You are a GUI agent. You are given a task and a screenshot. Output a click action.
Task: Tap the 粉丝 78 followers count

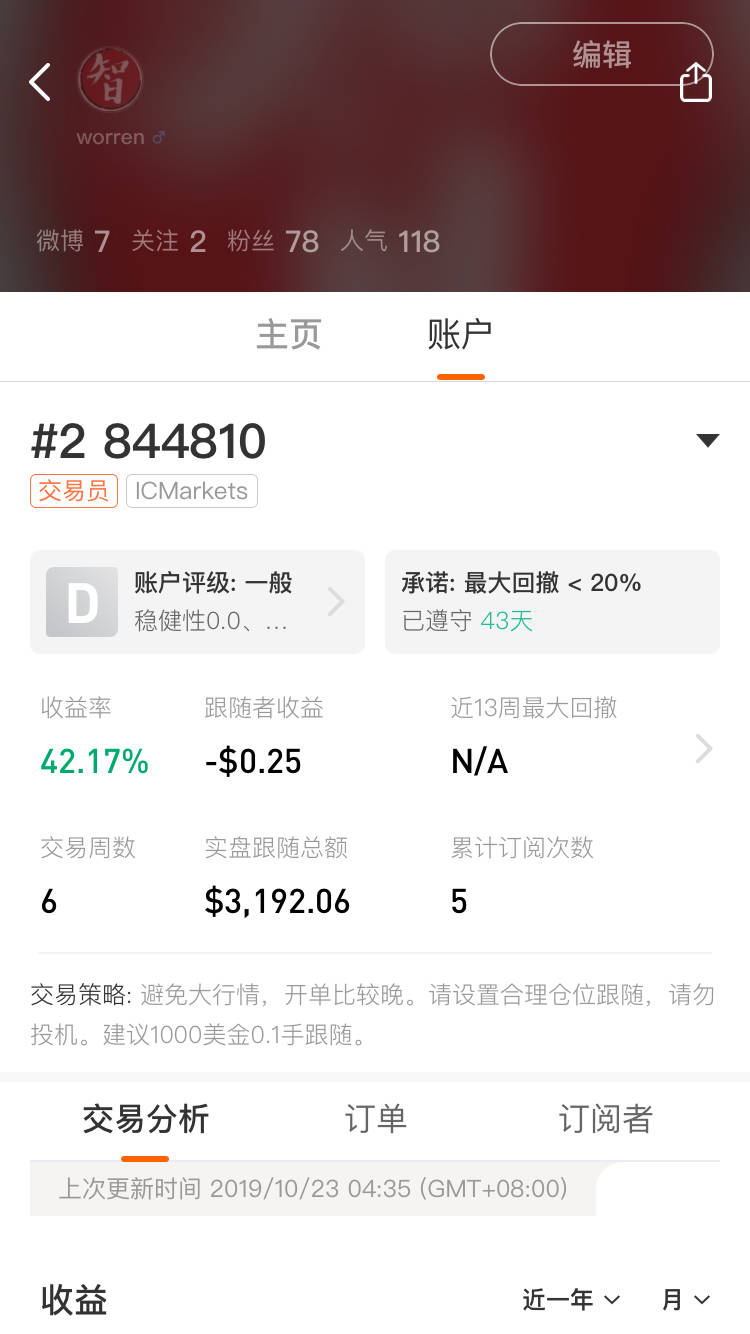point(272,241)
